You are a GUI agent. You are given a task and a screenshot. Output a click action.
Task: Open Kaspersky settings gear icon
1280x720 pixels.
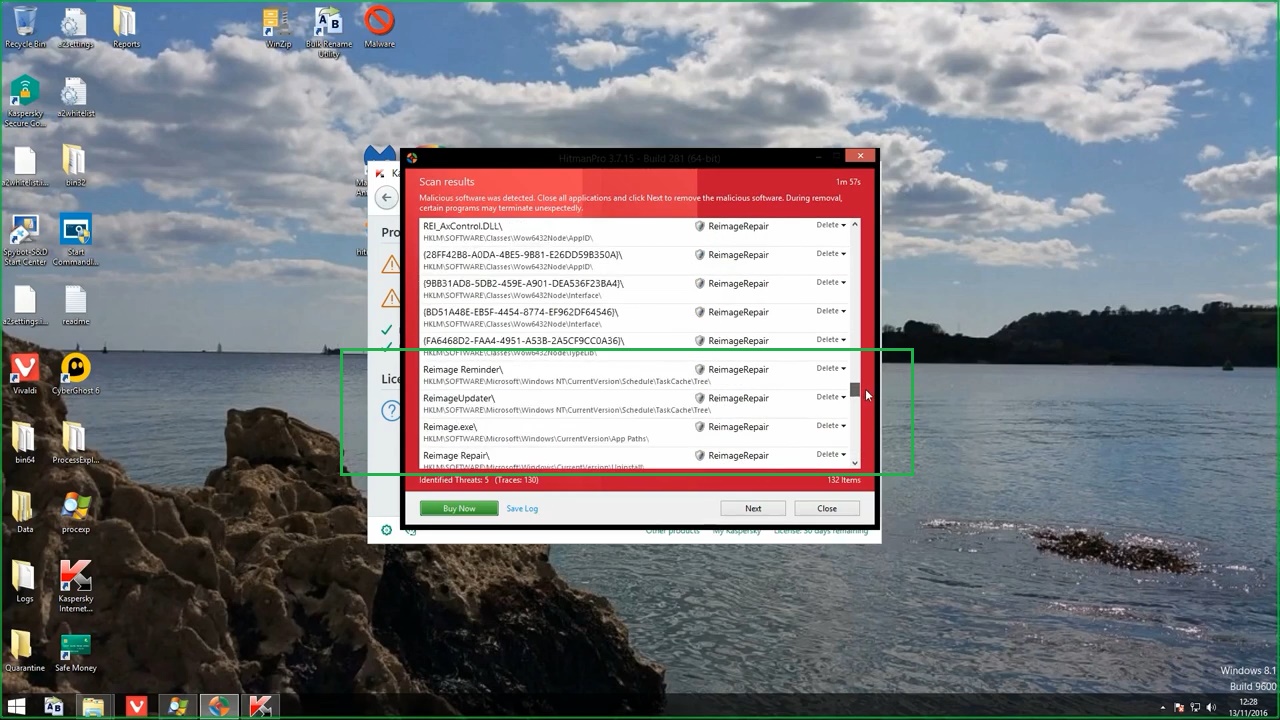point(387,530)
